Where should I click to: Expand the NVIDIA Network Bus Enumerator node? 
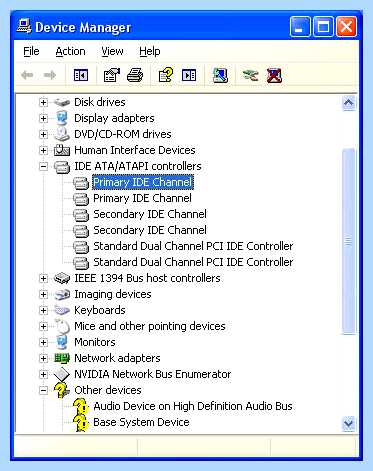point(43,374)
